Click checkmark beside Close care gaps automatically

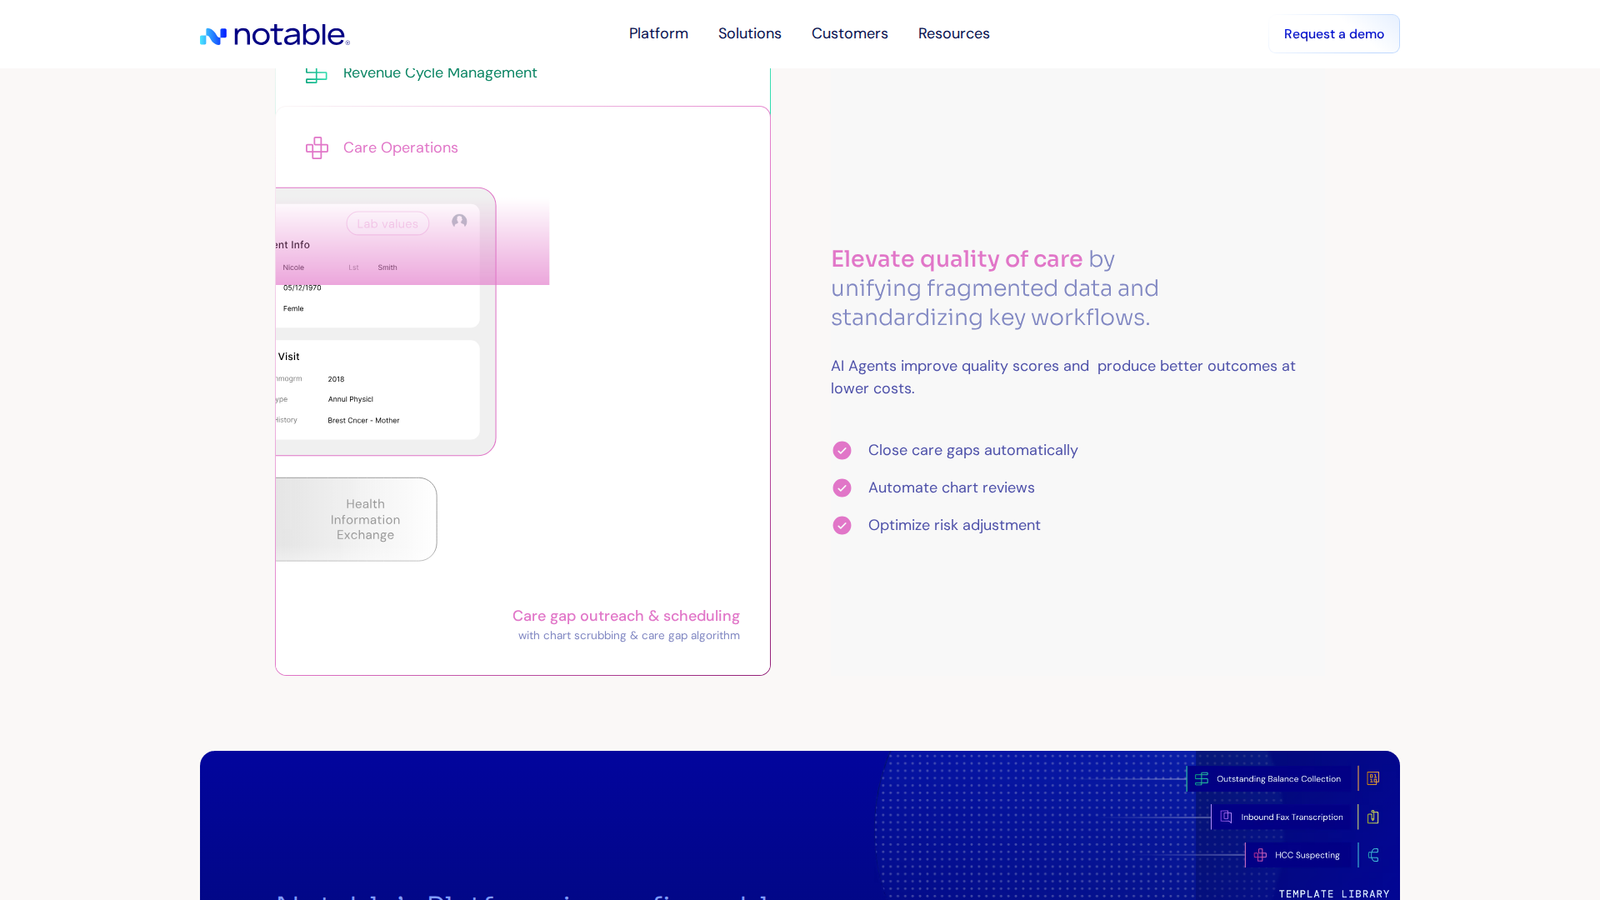842,450
